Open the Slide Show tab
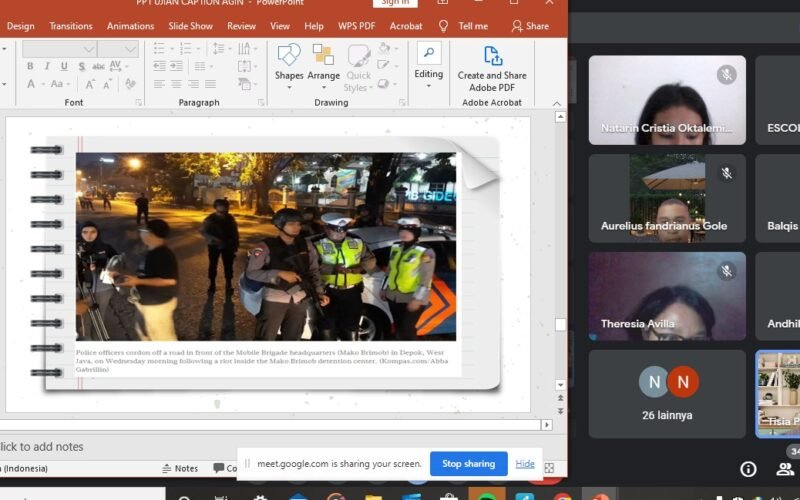 (190, 26)
